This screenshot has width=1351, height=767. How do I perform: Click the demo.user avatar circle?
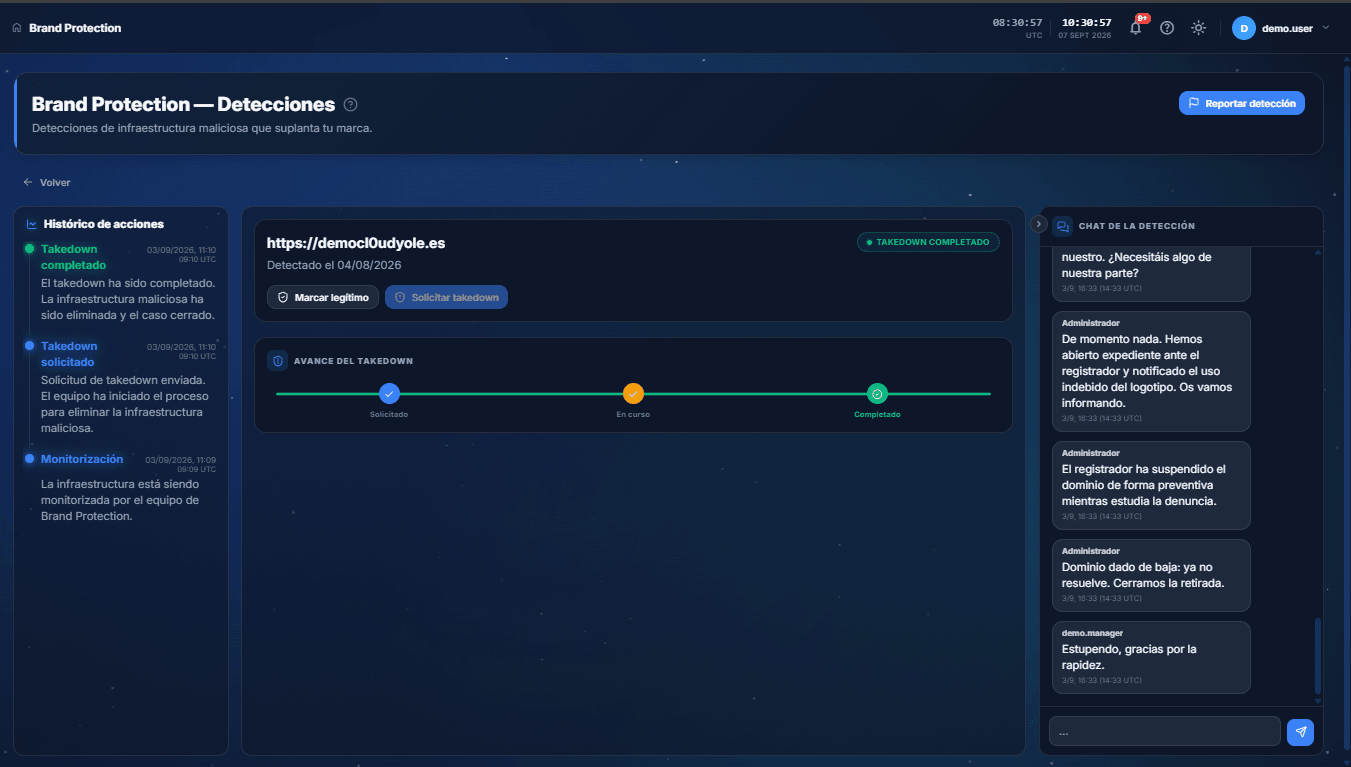[1243, 28]
